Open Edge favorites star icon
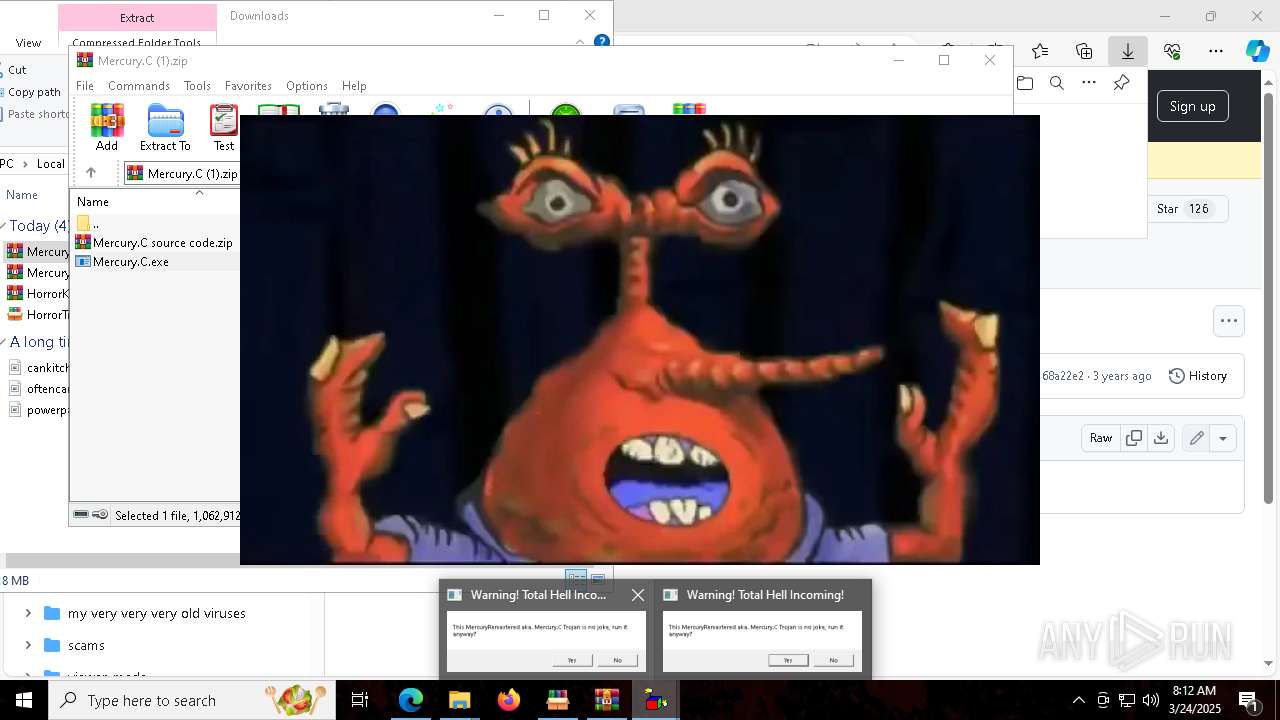The height and width of the screenshot is (720, 1280). tap(1040, 51)
